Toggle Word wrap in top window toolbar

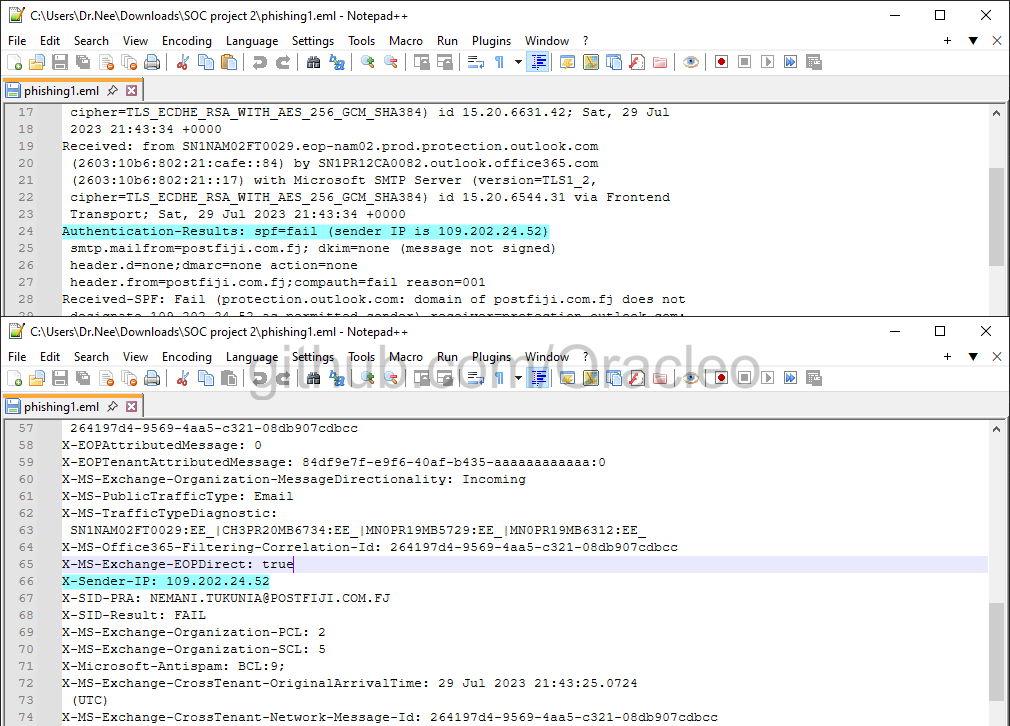(x=476, y=62)
